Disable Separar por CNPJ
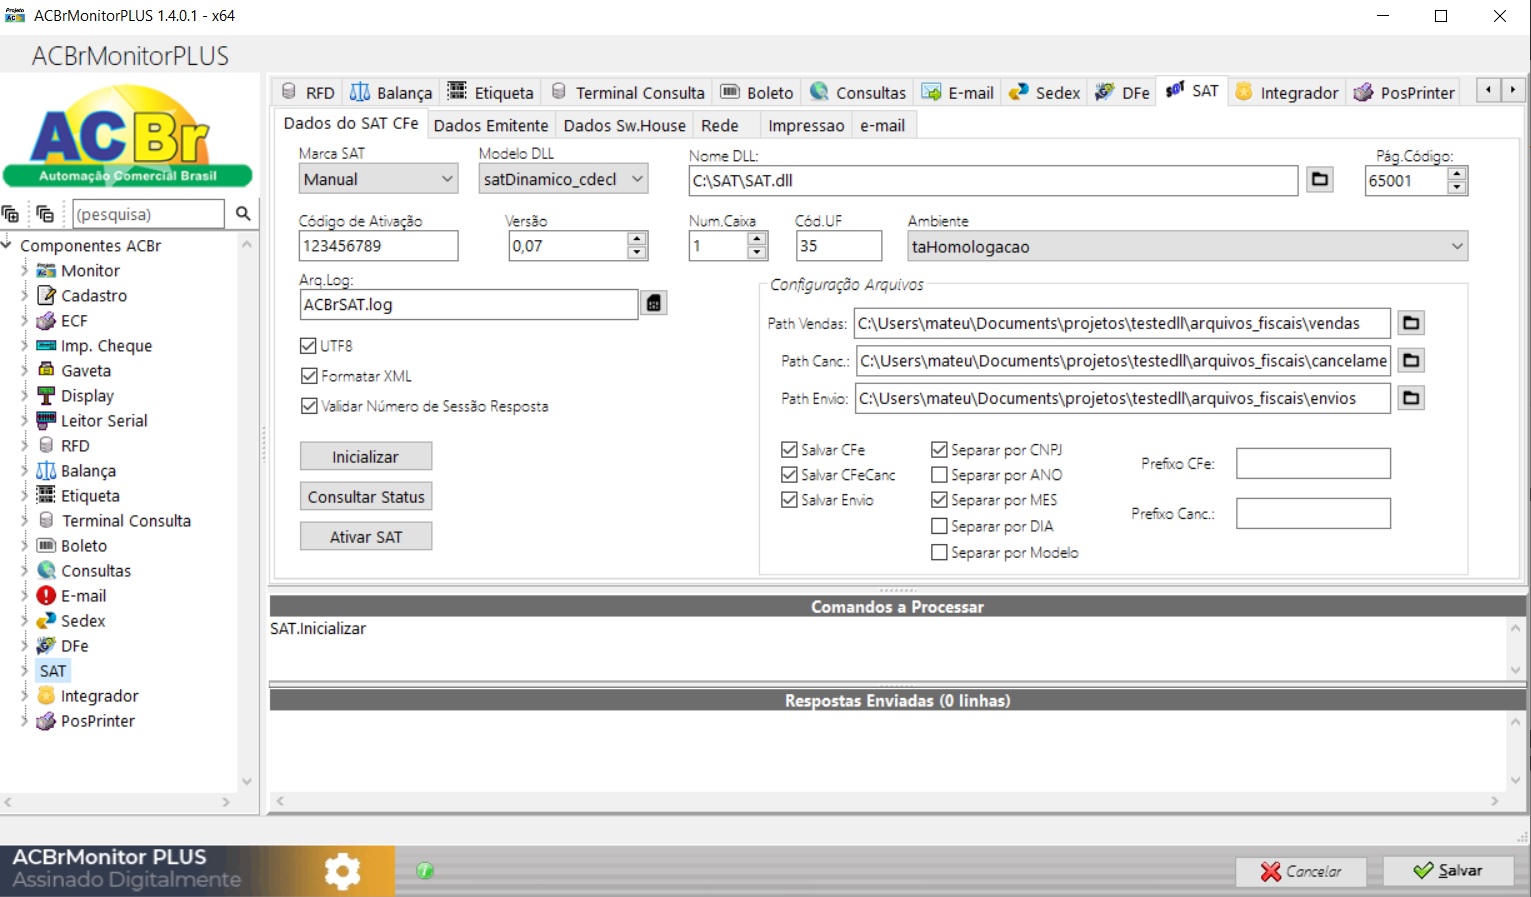Viewport: 1531px width, 897px height. pos(939,450)
